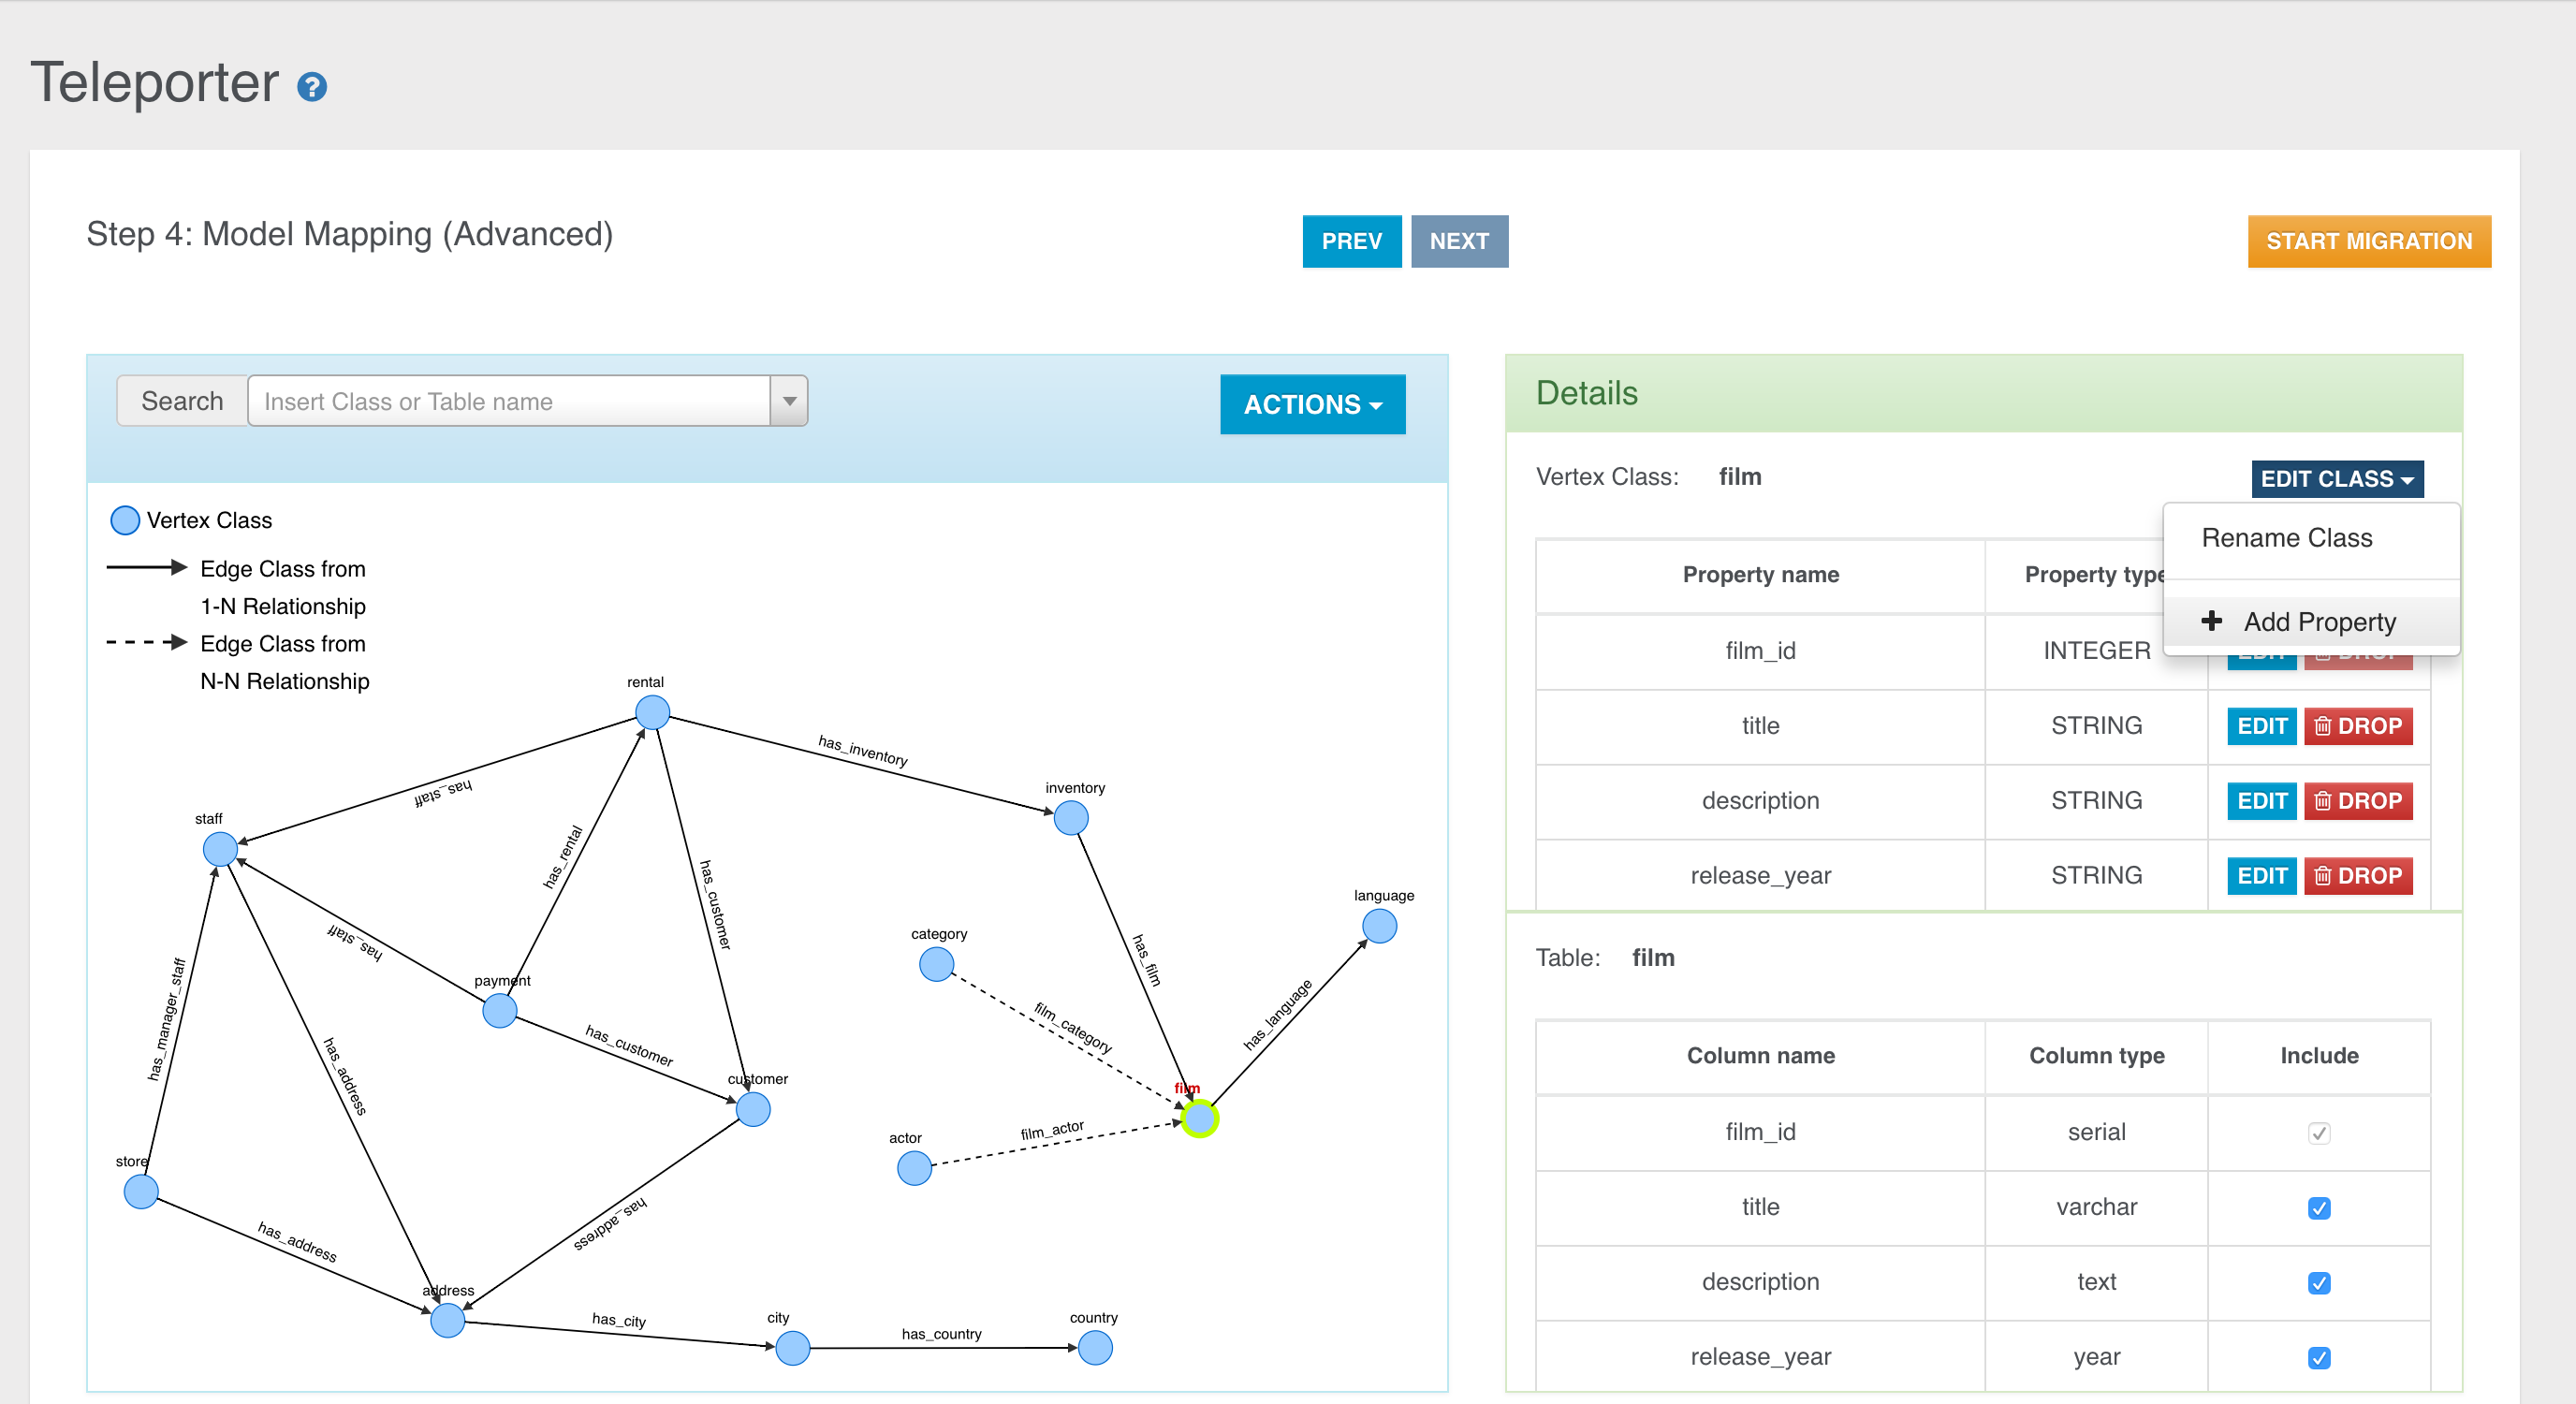Select the staff vertex node
This screenshot has height=1404, width=2576.
click(x=220, y=849)
